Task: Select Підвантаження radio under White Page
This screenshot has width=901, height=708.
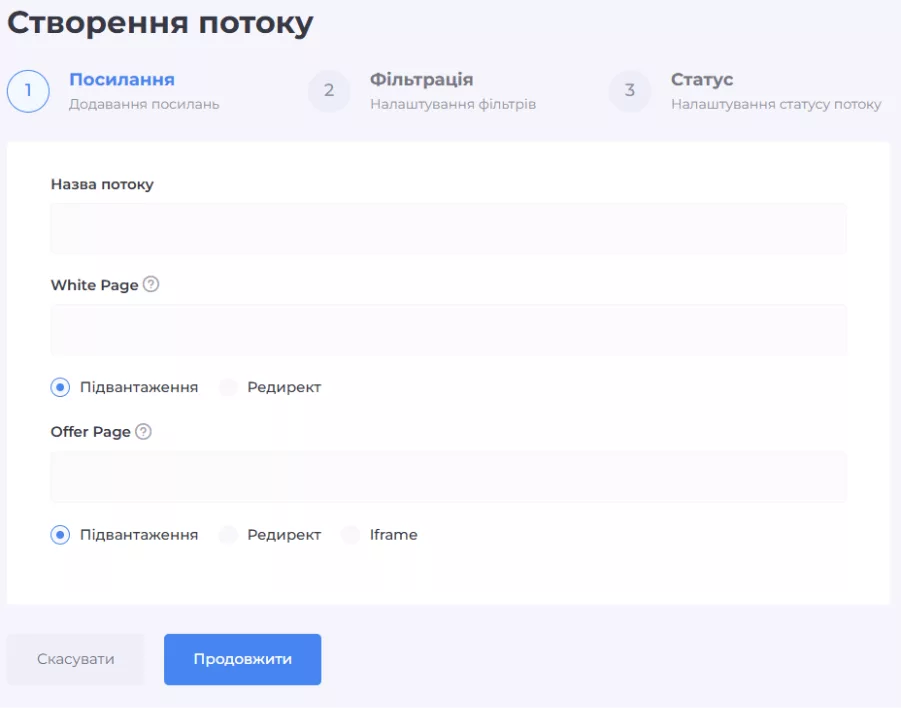Action: click(x=60, y=387)
